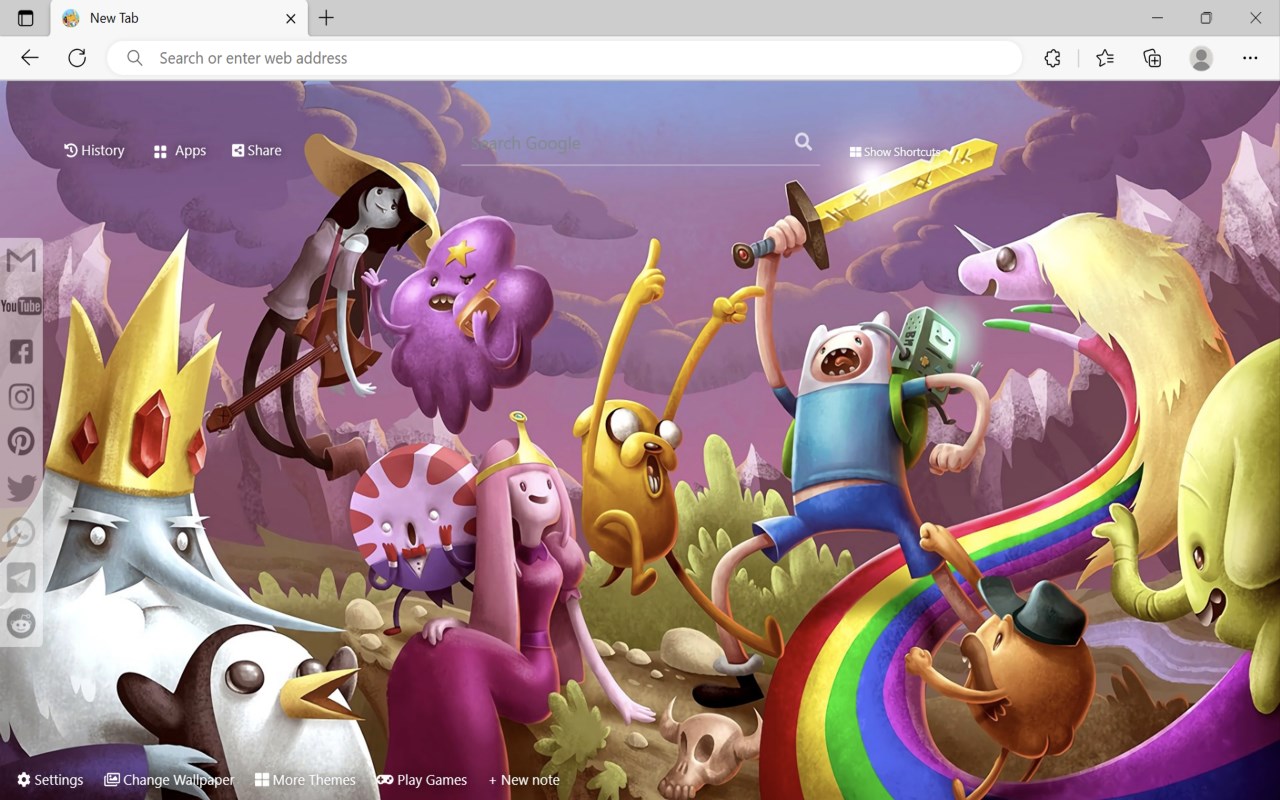Toggle Show Shortcuts
This screenshot has width=1280, height=800.
(895, 152)
